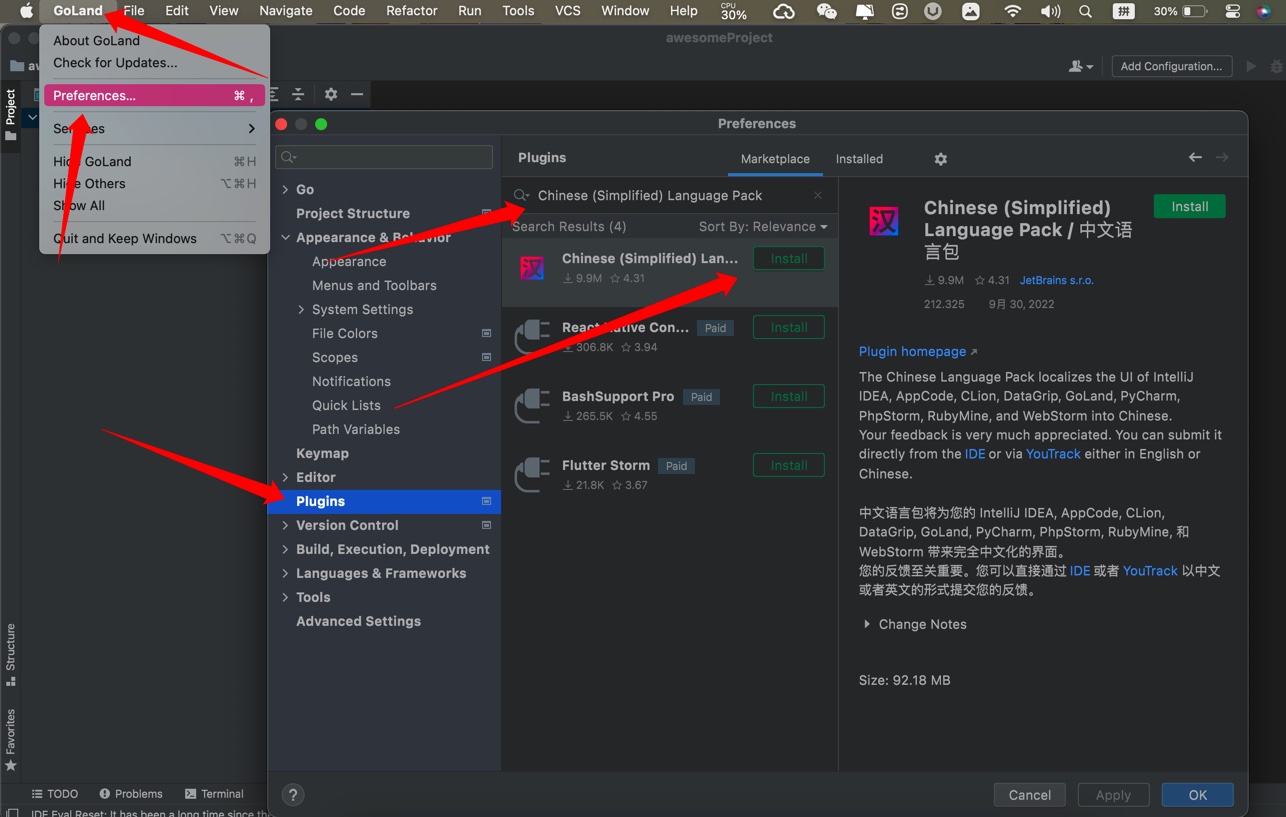This screenshot has height=817, width=1286.
Task: Open the Refactor menu
Action: pos(412,11)
